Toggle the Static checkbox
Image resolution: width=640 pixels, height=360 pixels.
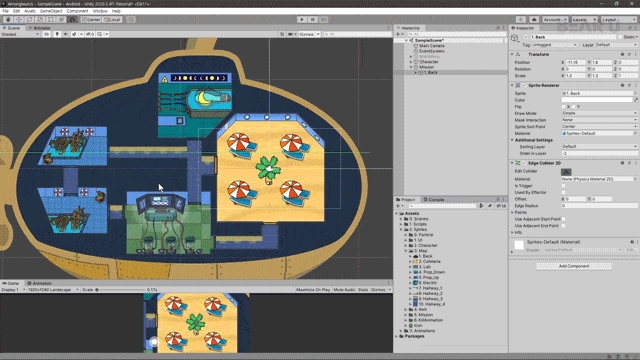(x=620, y=37)
